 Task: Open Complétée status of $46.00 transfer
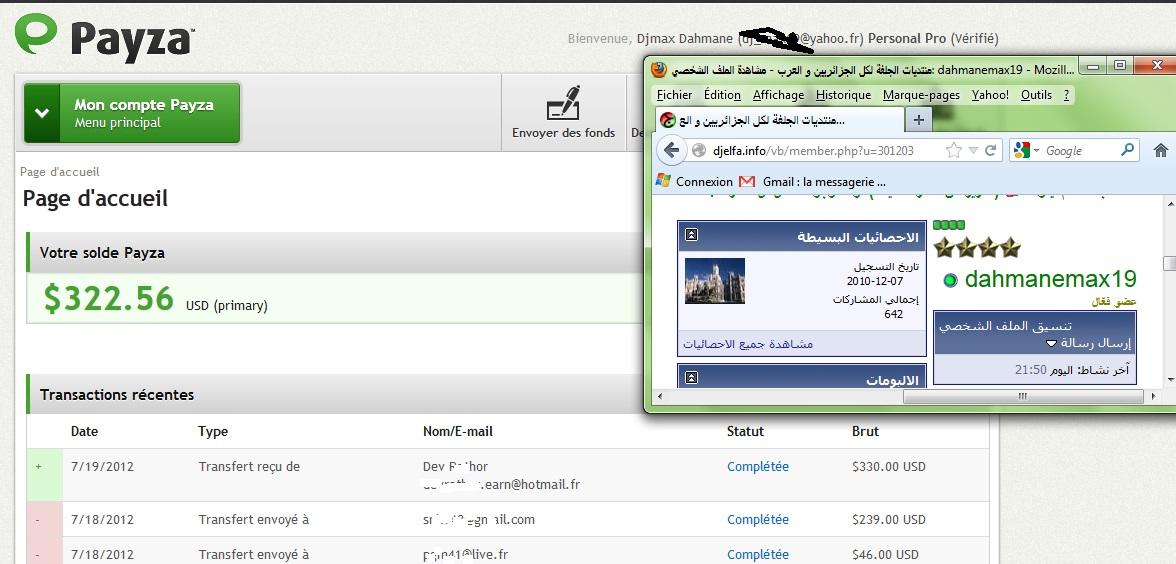pos(758,555)
